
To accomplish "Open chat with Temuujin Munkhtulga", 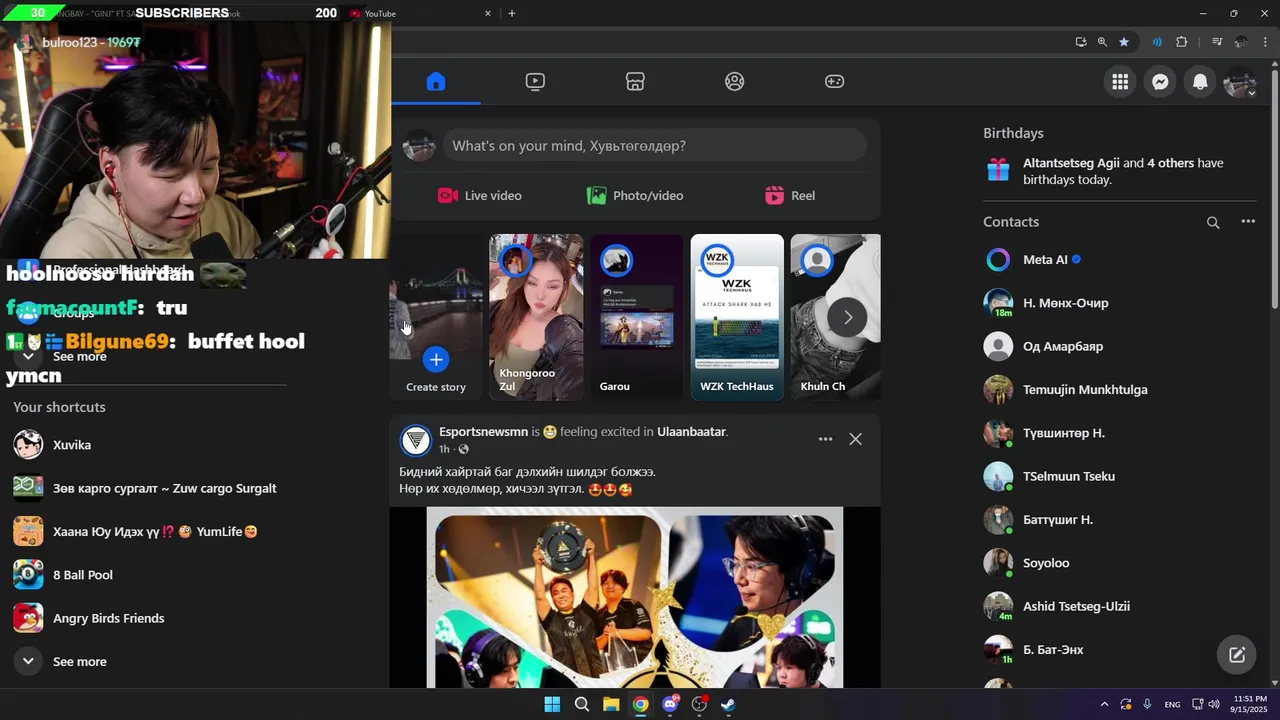I will click(x=1120, y=390).
